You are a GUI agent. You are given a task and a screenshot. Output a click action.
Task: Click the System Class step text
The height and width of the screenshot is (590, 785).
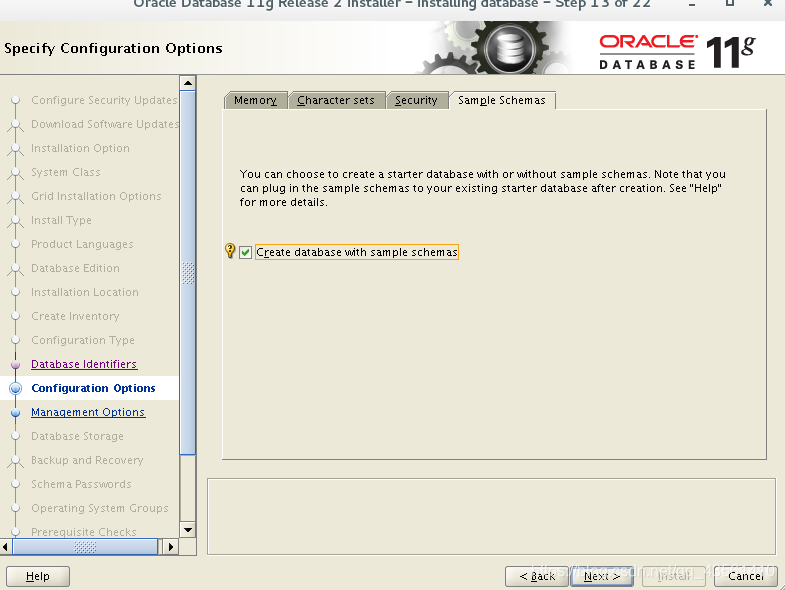click(66, 172)
